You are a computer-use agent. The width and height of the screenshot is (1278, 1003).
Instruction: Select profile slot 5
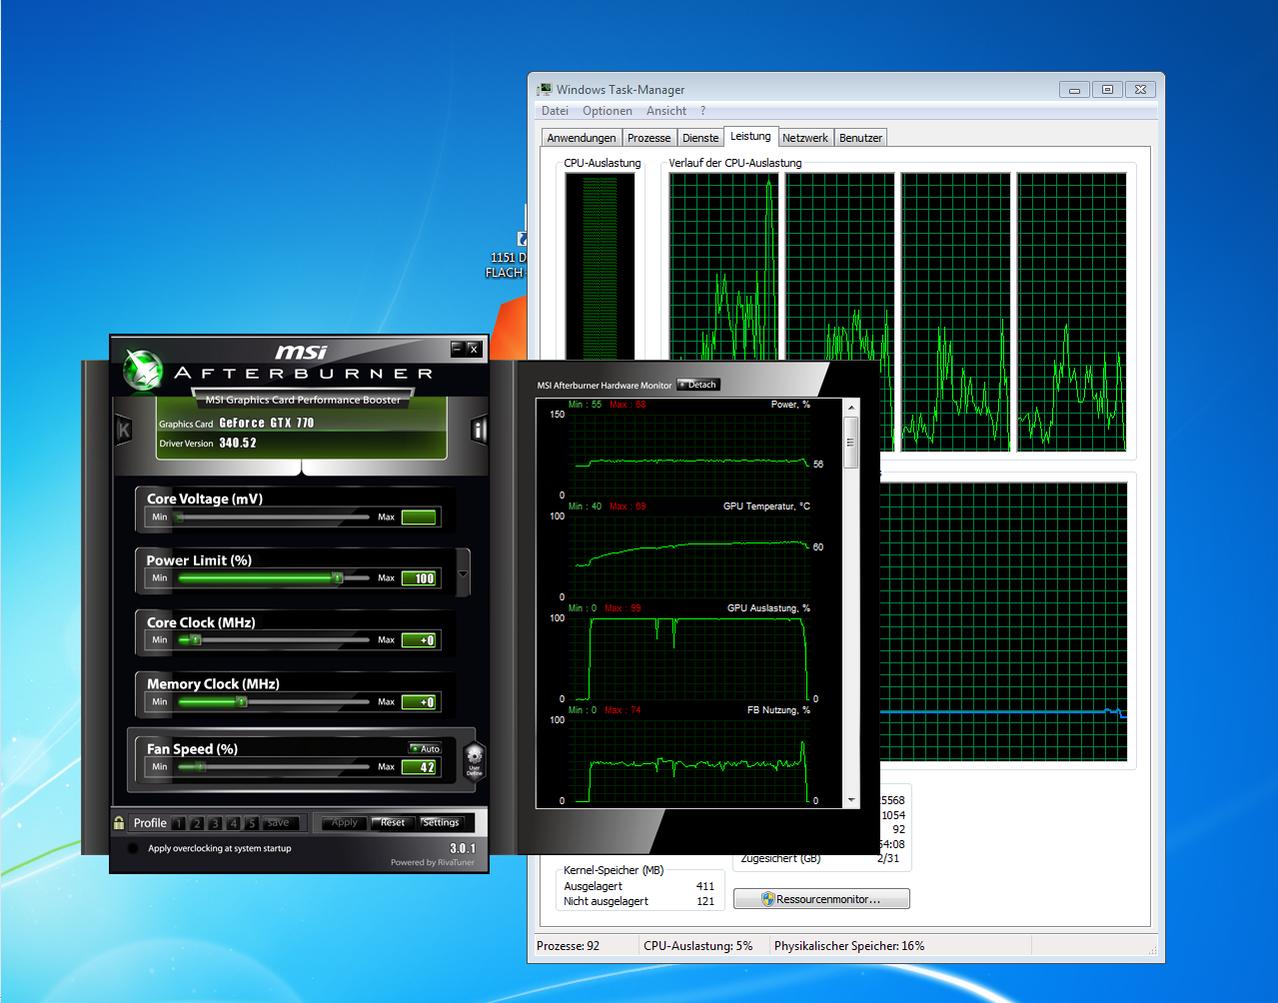[x=251, y=823]
